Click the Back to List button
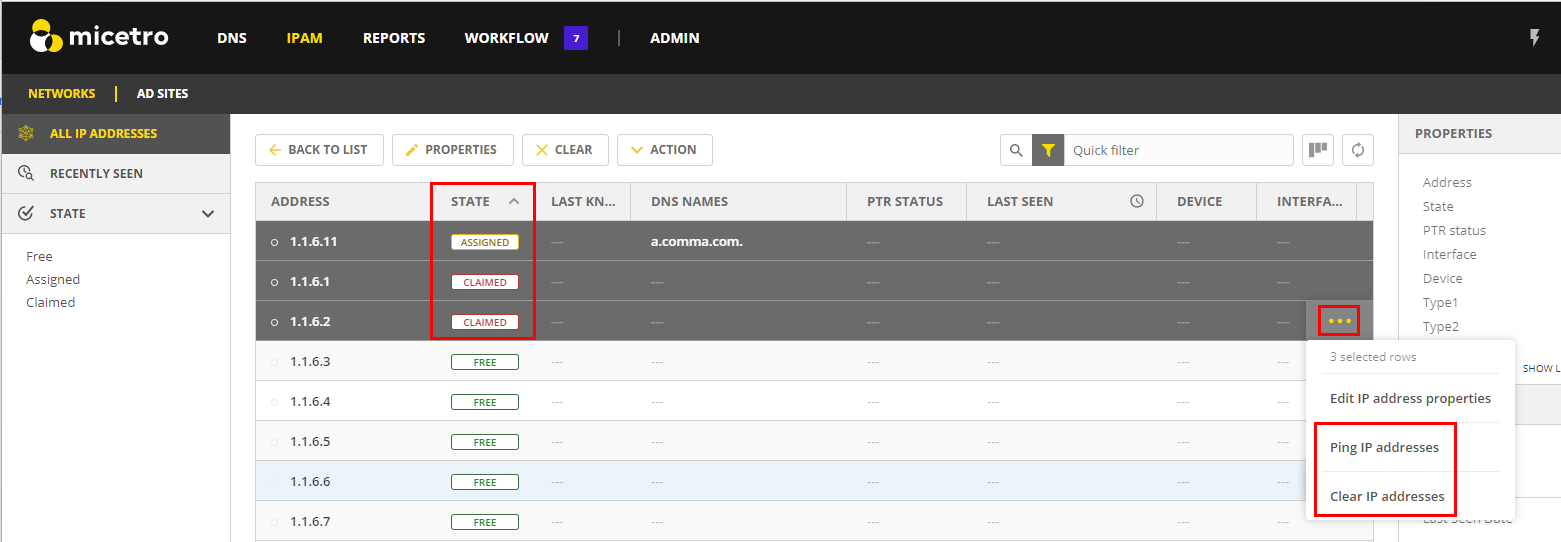 pos(318,150)
